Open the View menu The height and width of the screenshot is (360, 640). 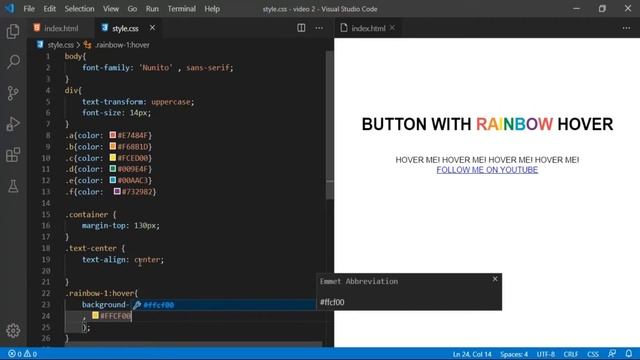[x=111, y=9]
